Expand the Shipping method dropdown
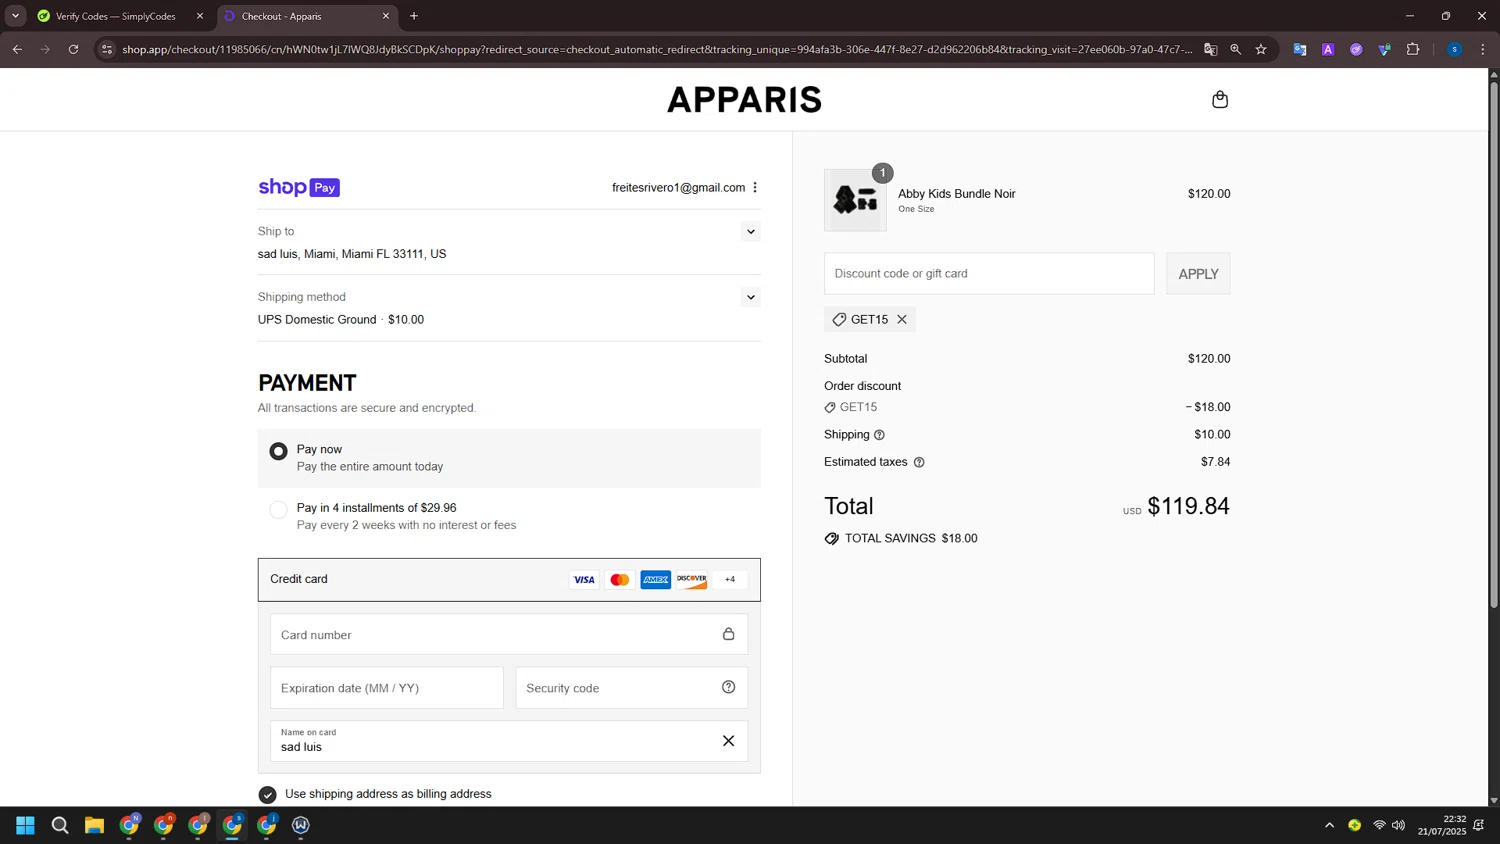 (751, 297)
